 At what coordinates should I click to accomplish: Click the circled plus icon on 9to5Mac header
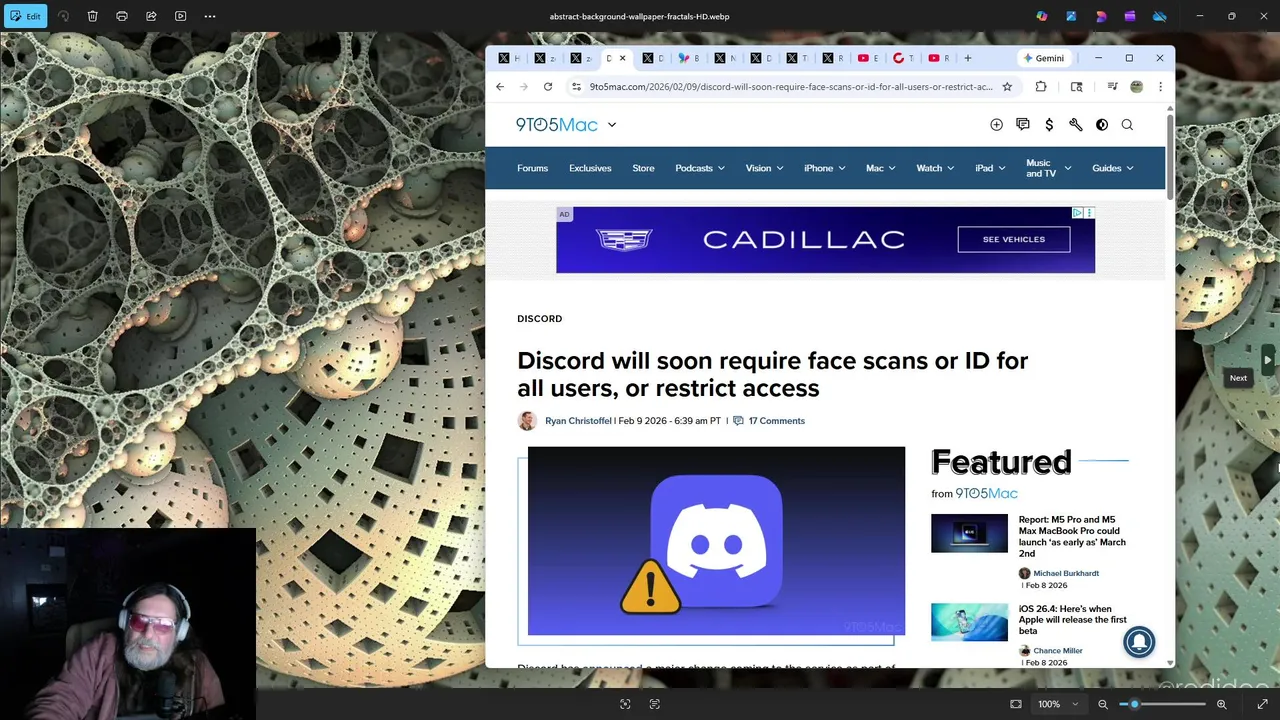pyautogui.click(x=996, y=125)
